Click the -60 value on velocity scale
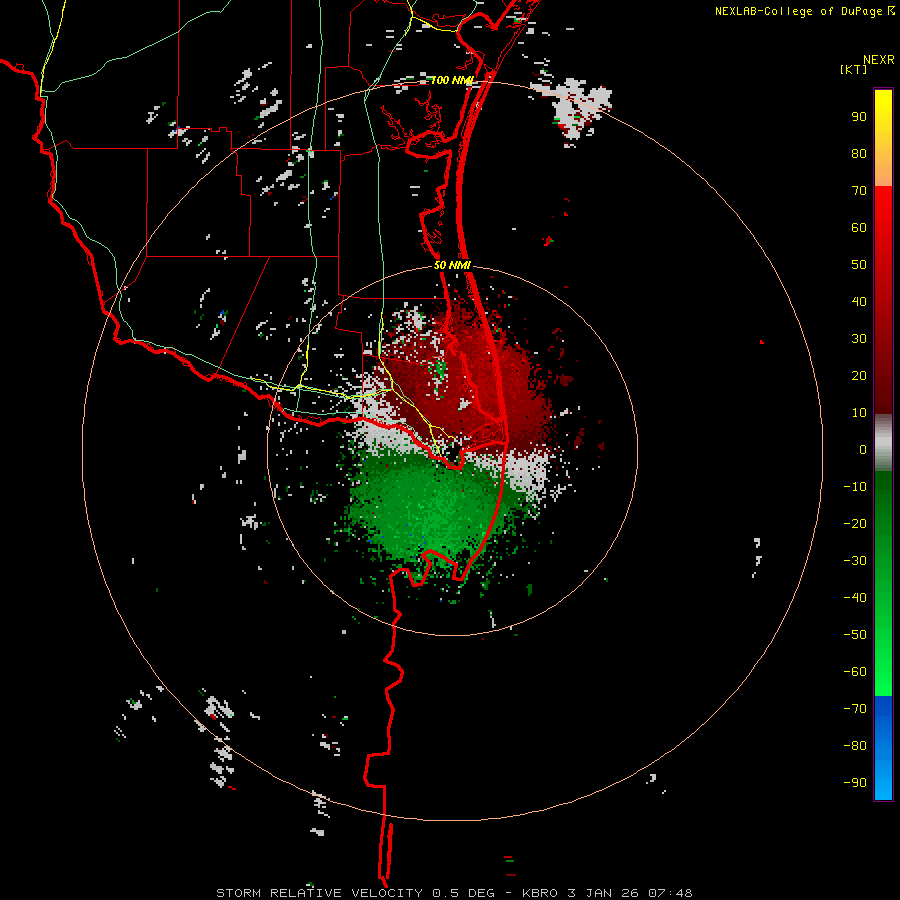The width and height of the screenshot is (900, 900). pos(855,672)
